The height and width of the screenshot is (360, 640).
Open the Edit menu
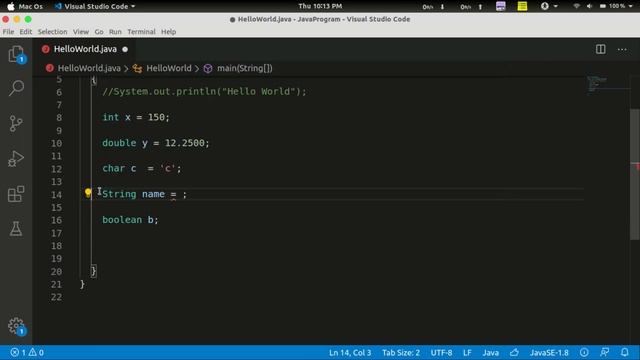tap(26, 31)
